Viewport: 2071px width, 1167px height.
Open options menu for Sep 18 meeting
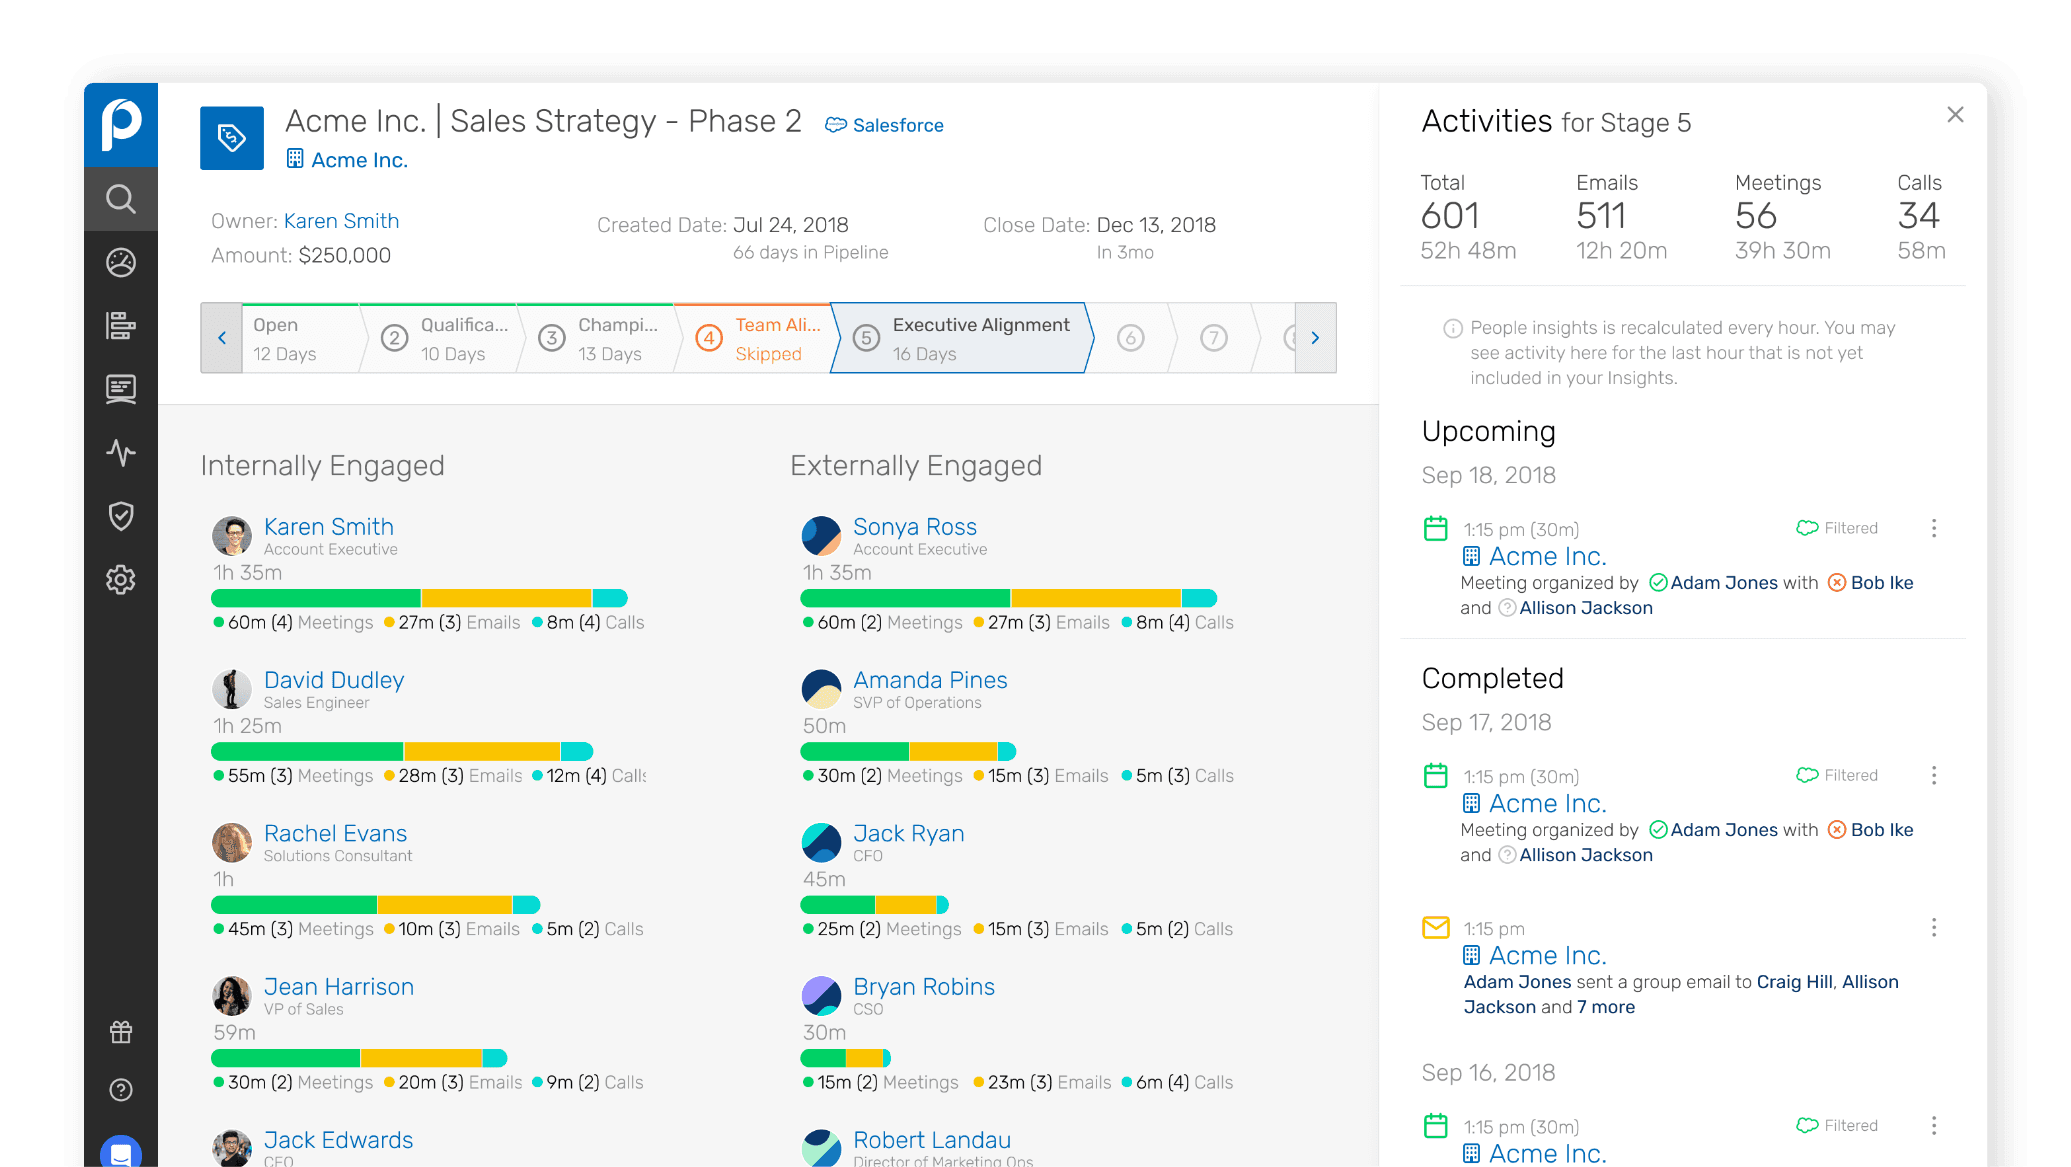1934,528
